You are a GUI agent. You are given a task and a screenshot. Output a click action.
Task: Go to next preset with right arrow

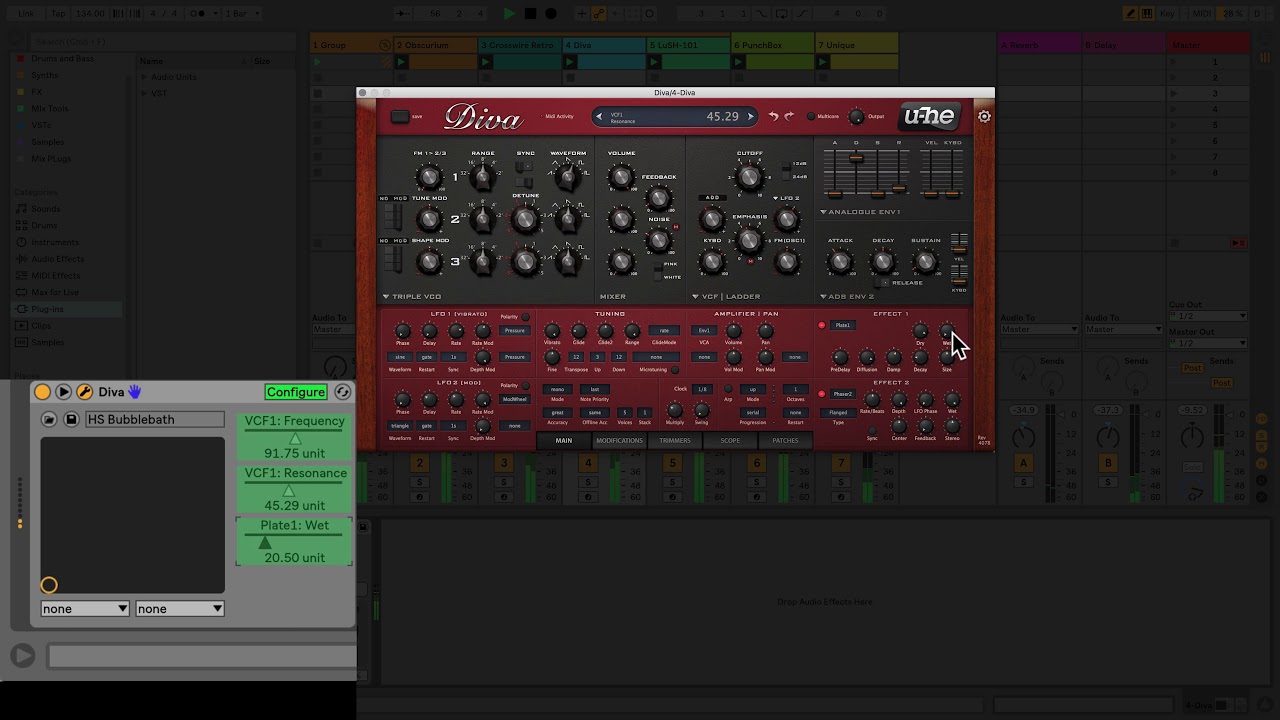tap(751, 117)
